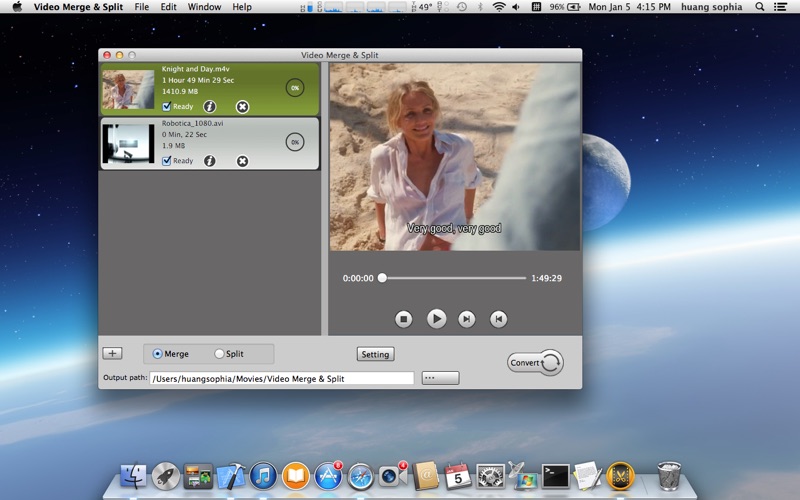The image size is (800, 500).
Task: Open Spotlight search in menu bar
Action: tap(760, 7)
